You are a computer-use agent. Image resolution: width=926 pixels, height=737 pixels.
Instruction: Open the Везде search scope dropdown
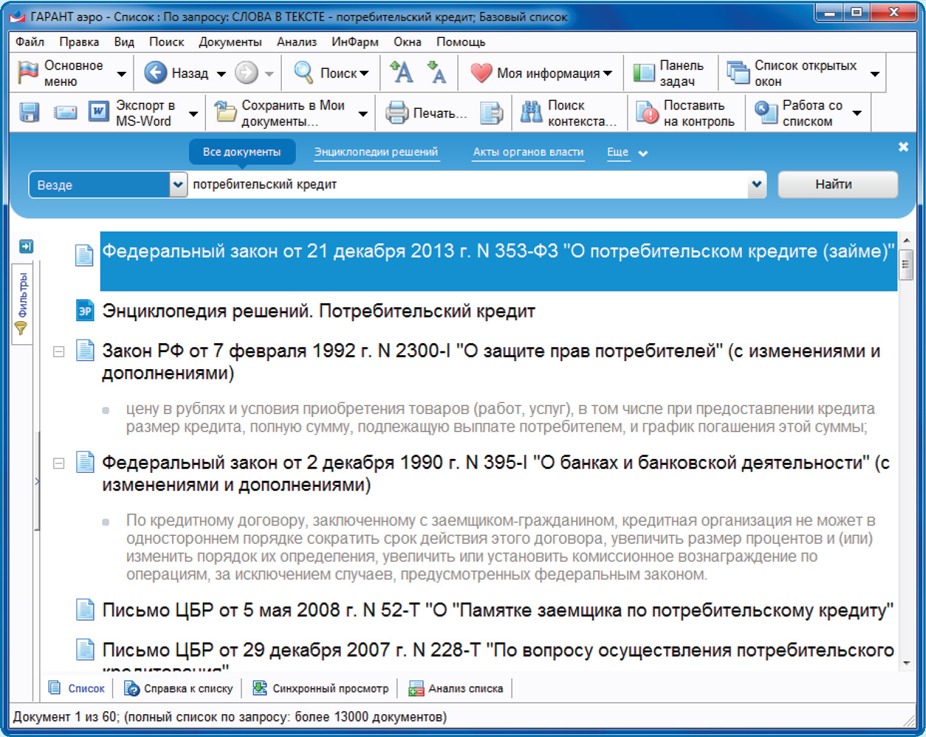(x=178, y=185)
